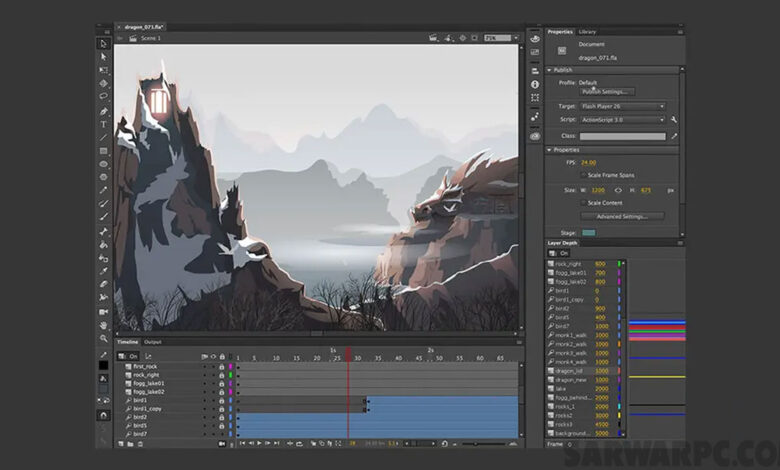Select the Subselection tool
The height and width of the screenshot is (470, 780).
tap(103, 57)
